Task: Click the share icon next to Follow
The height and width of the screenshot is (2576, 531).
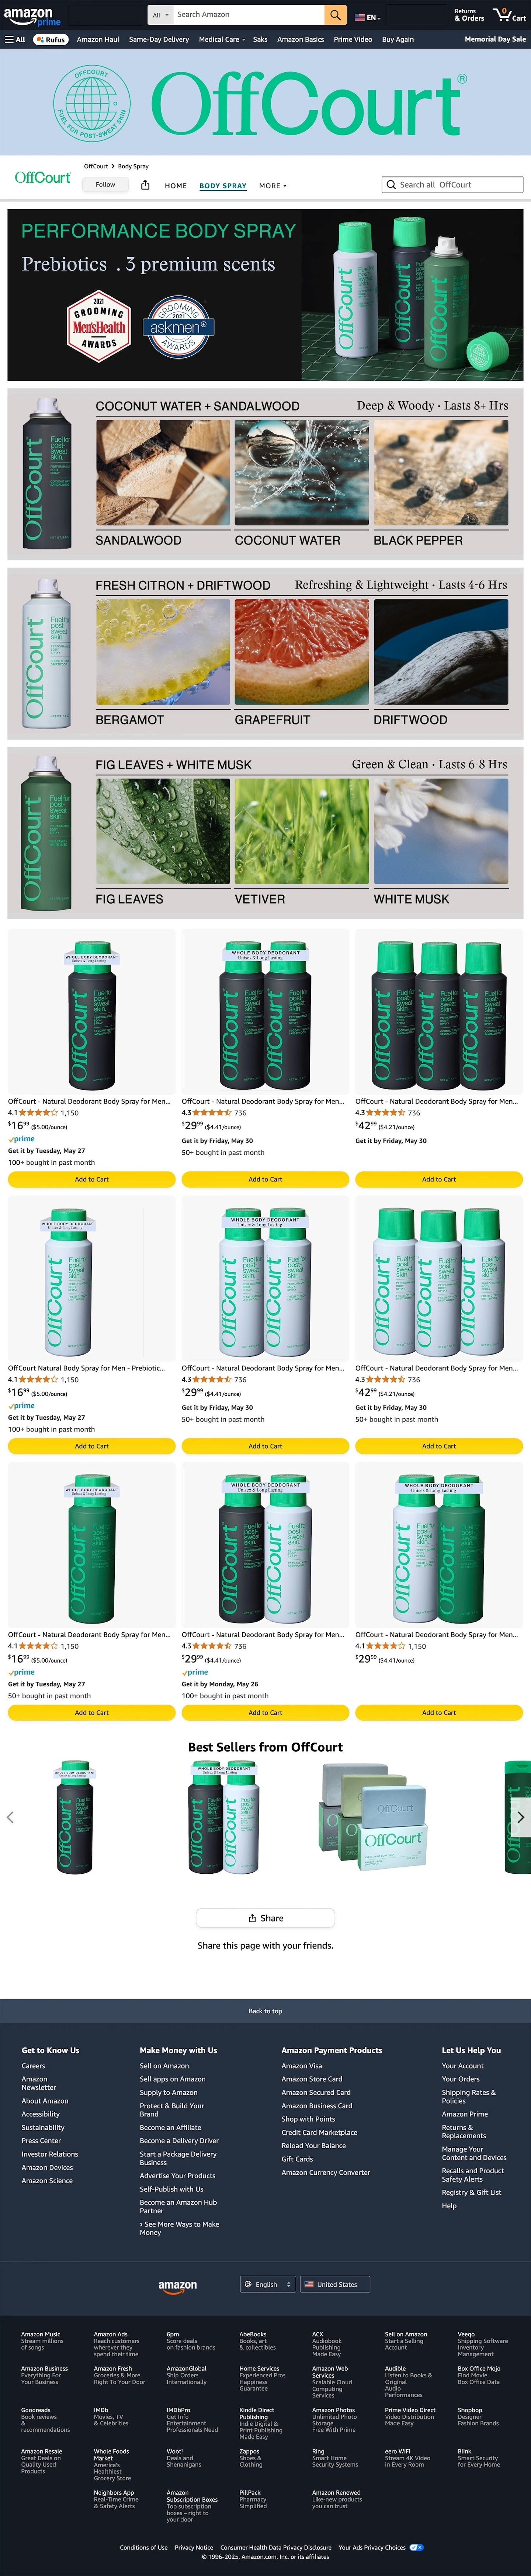Action: (145, 185)
